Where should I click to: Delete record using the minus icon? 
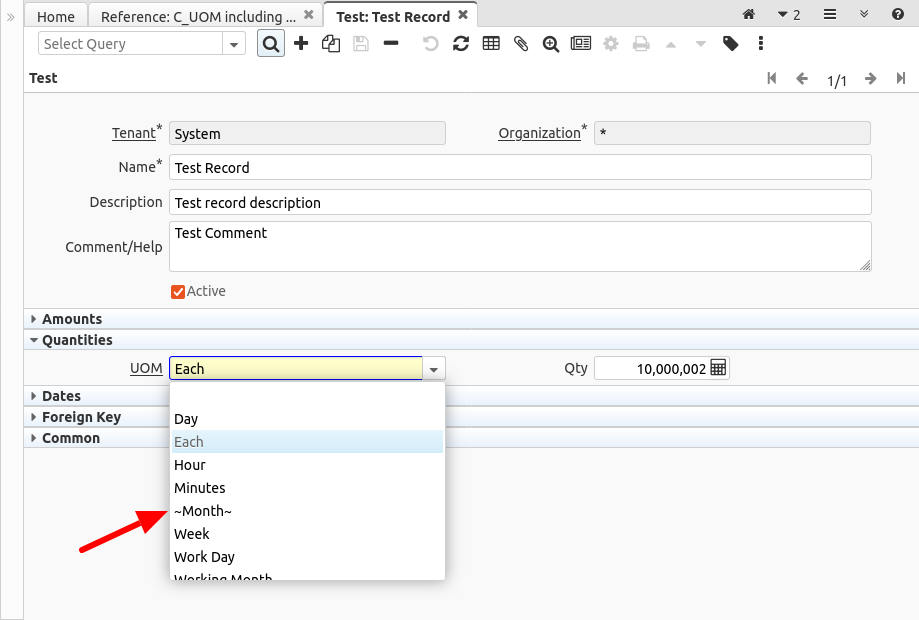click(391, 44)
